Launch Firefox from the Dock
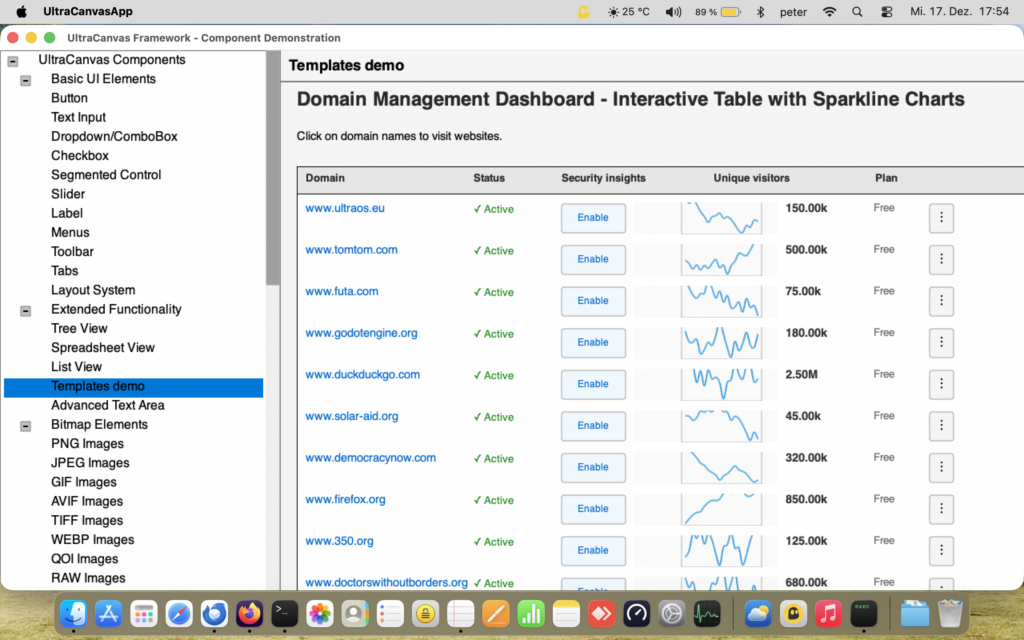The image size is (1024, 640). [249, 614]
